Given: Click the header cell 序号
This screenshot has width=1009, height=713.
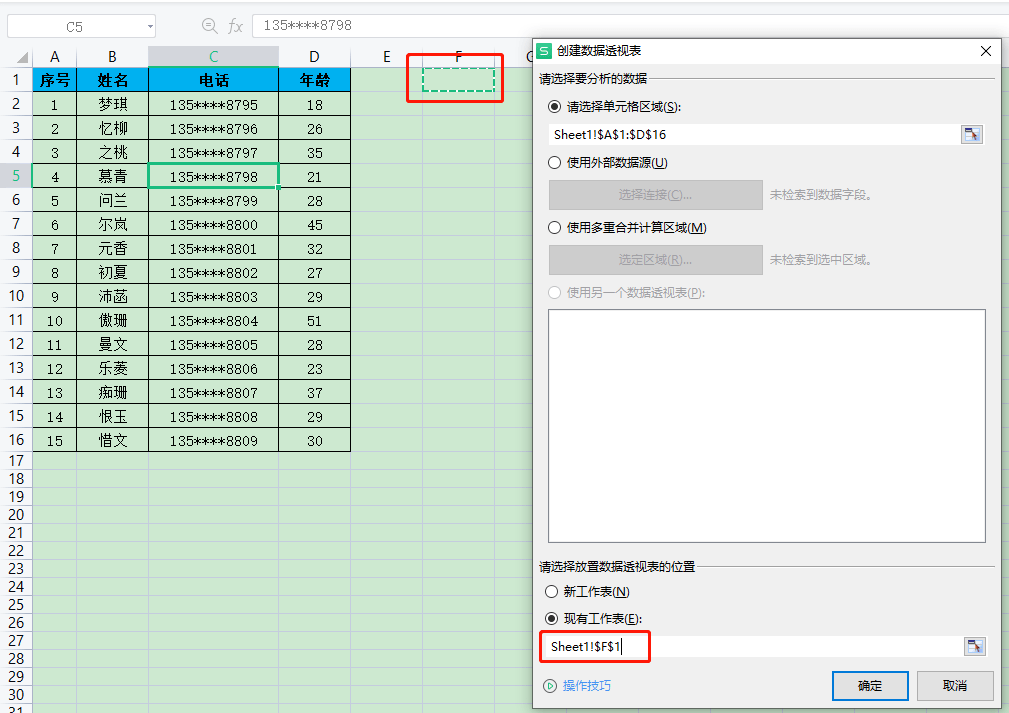Looking at the screenshot, I should (x=55, y=80).
